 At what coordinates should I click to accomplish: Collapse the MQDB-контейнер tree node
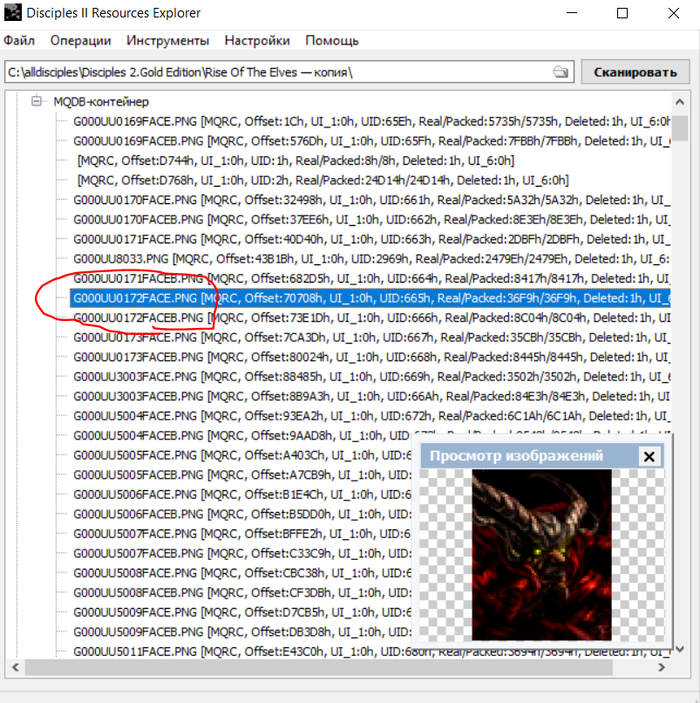38,102
